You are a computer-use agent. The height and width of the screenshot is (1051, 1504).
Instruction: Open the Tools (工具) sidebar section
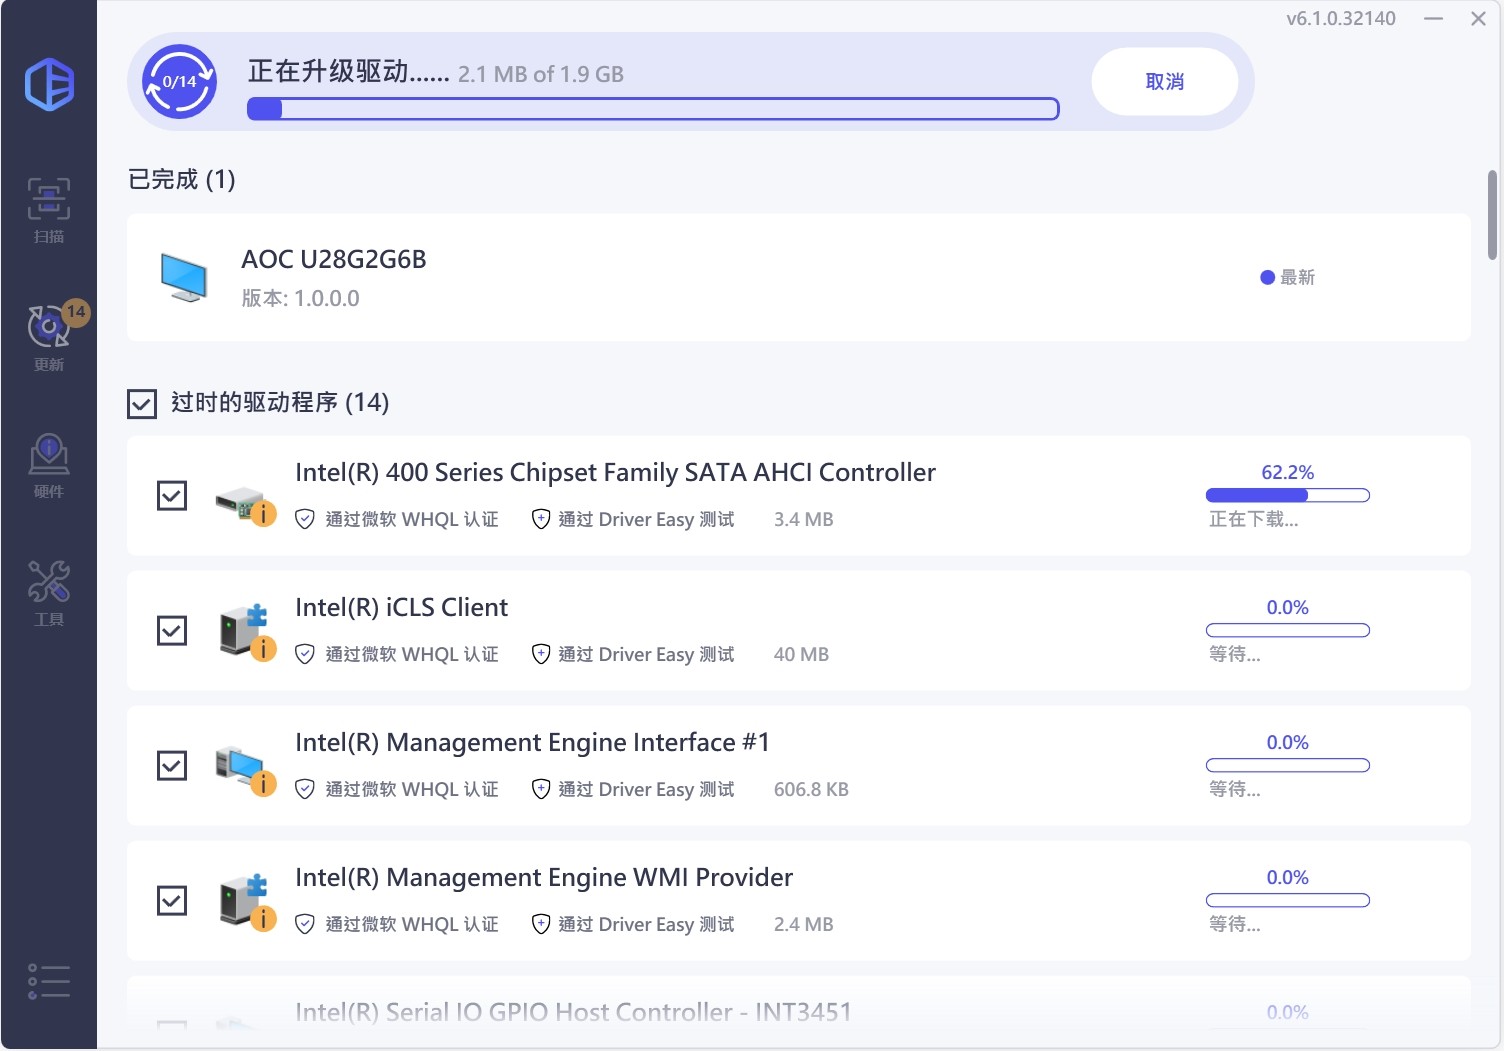[x=49, y=593]
